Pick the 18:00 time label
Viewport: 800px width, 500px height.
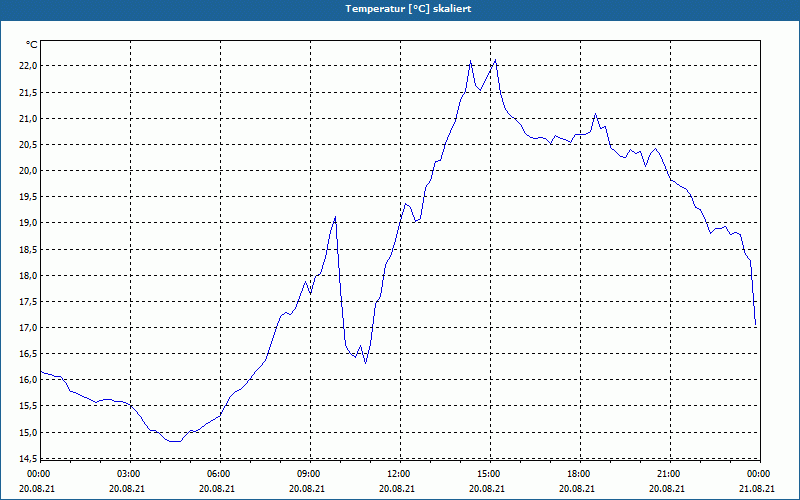point(579,474)
